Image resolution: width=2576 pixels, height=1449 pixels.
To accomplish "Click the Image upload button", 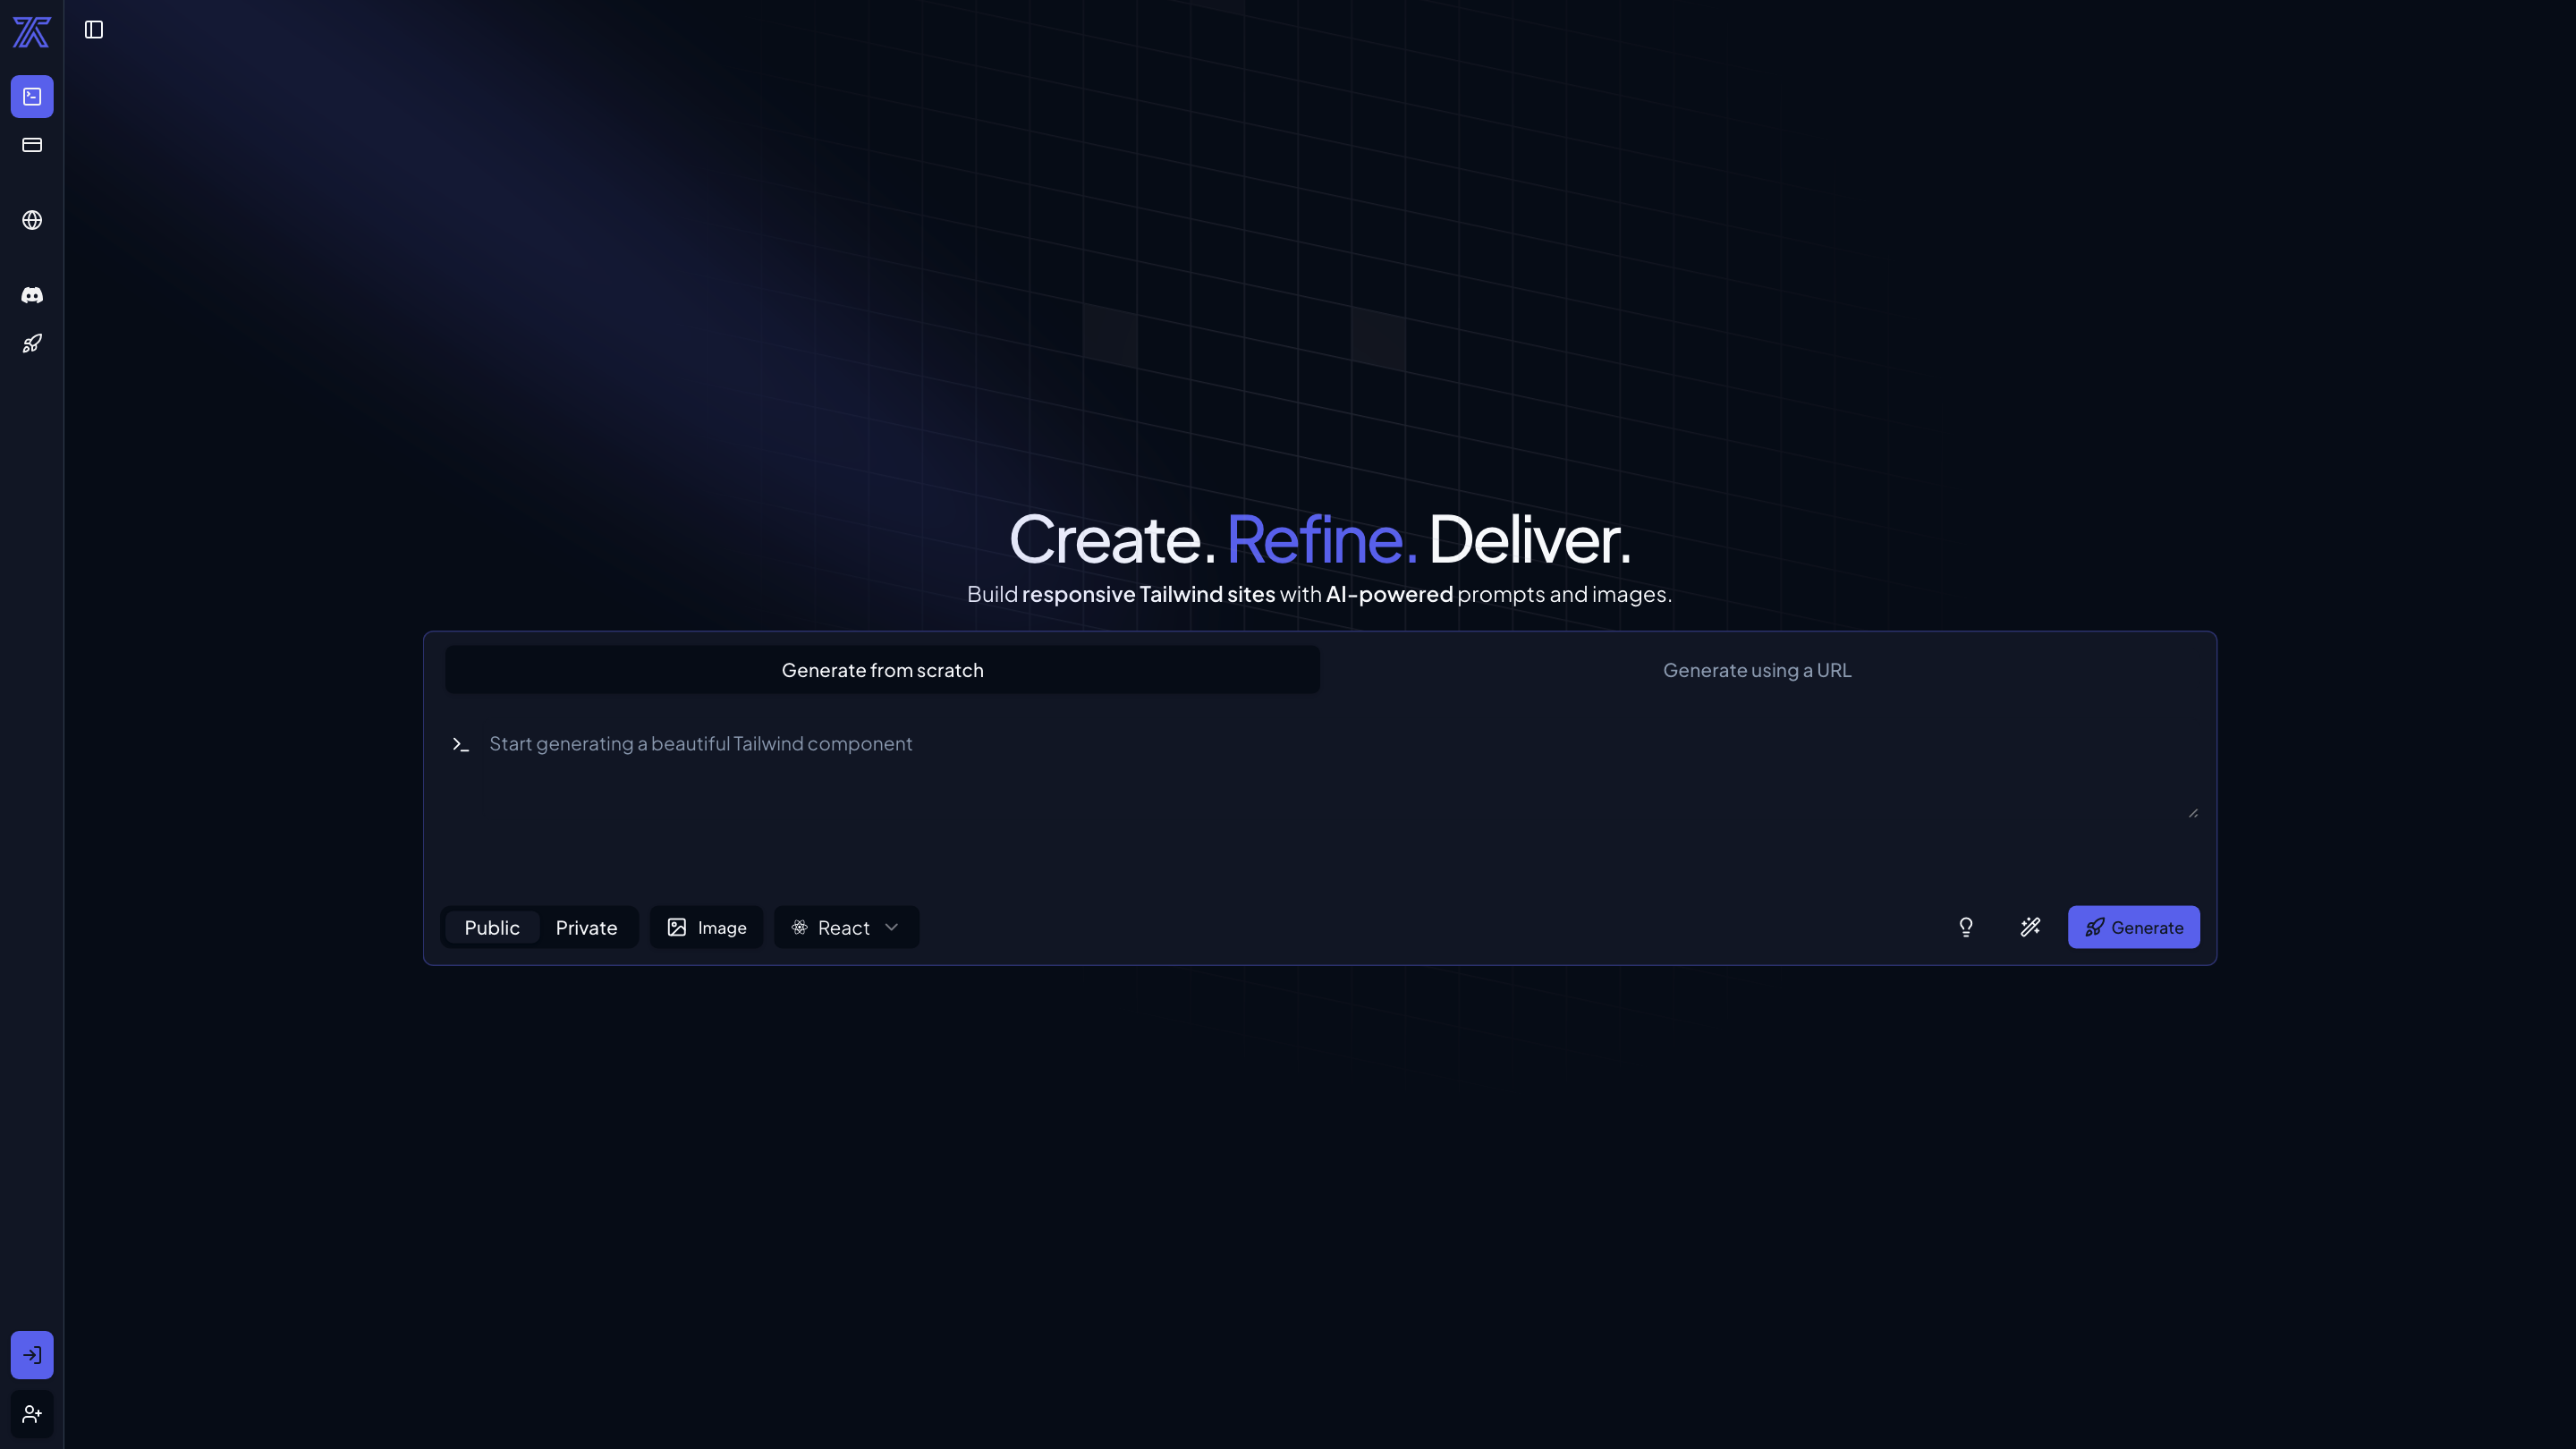I will (x=706, y=928).
